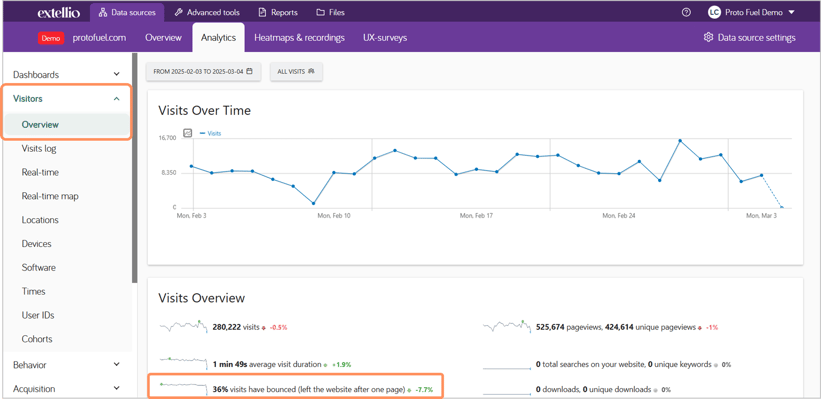
Task: Click the sparkline beside 280,222 visits
Action: click(x=184, y=326)
